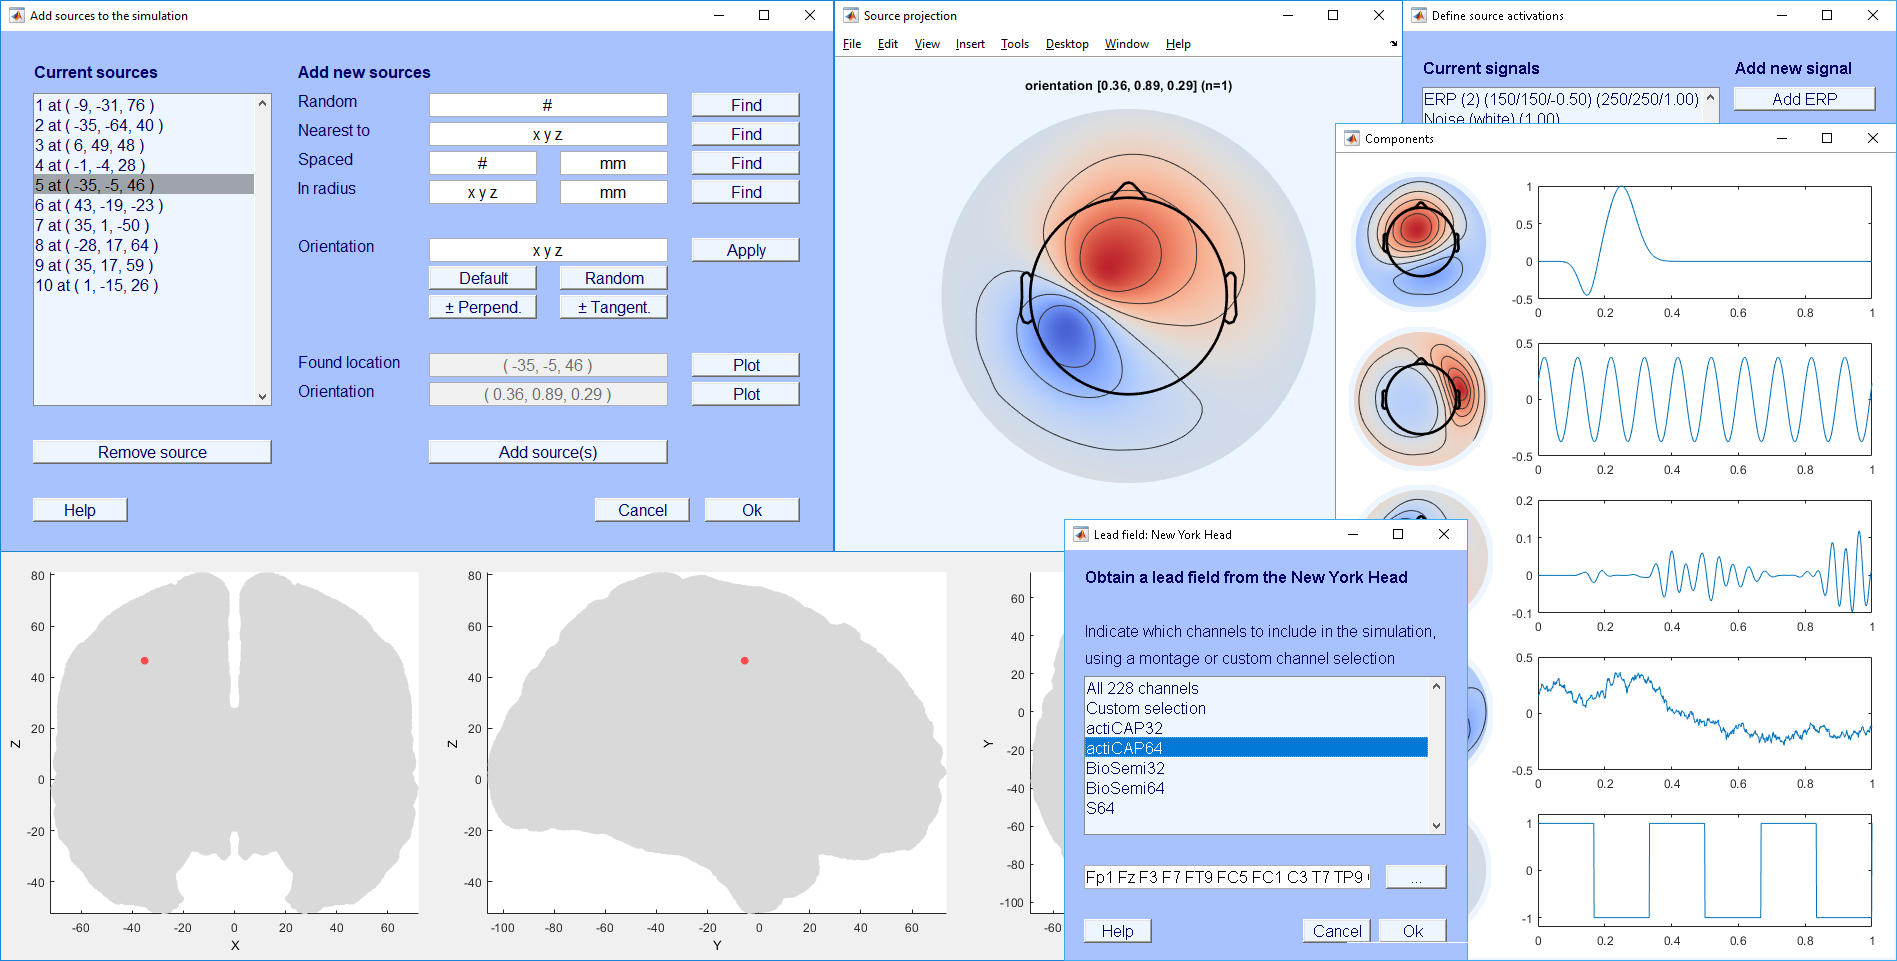The height and width of the screenshot is (961, 1897).
Task: Open the Insert menu in Source projection
Action: (969, 44)
